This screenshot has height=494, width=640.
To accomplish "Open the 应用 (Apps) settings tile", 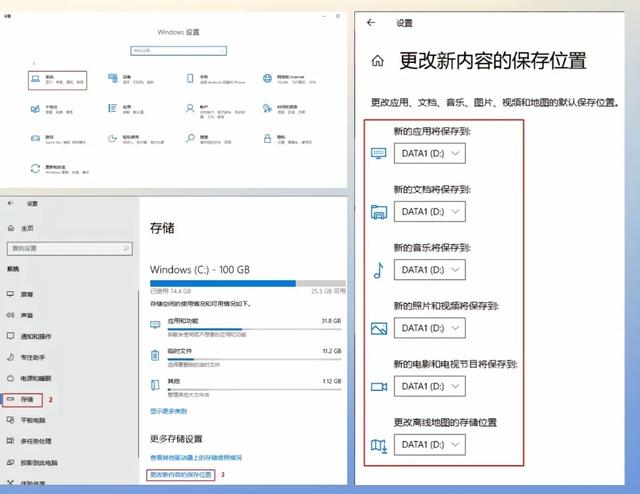I will point(126,109).
